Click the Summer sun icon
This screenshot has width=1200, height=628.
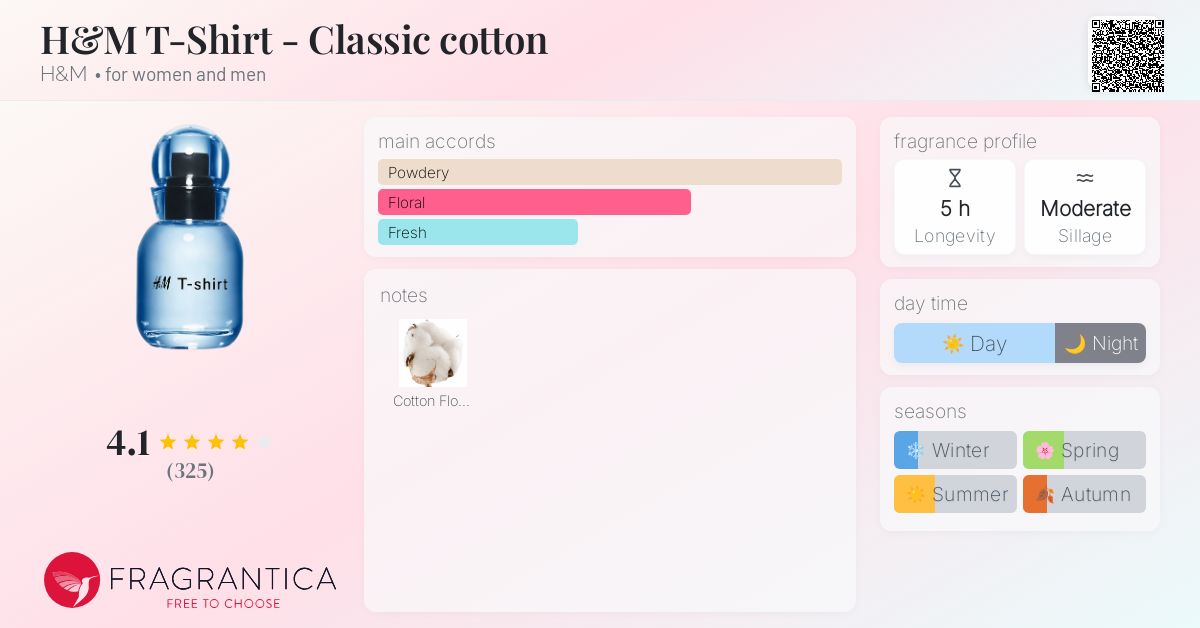point(913,494)
